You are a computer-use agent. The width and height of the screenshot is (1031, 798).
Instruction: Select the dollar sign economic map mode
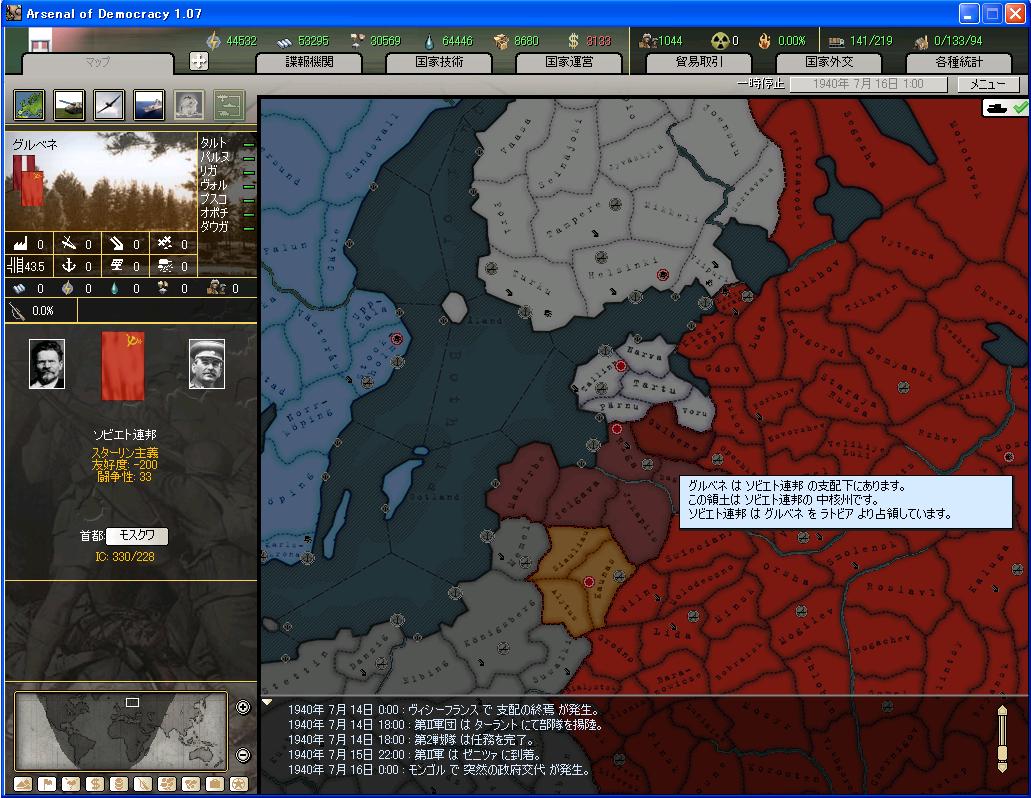pyautogui.click(x=95, y=783)
